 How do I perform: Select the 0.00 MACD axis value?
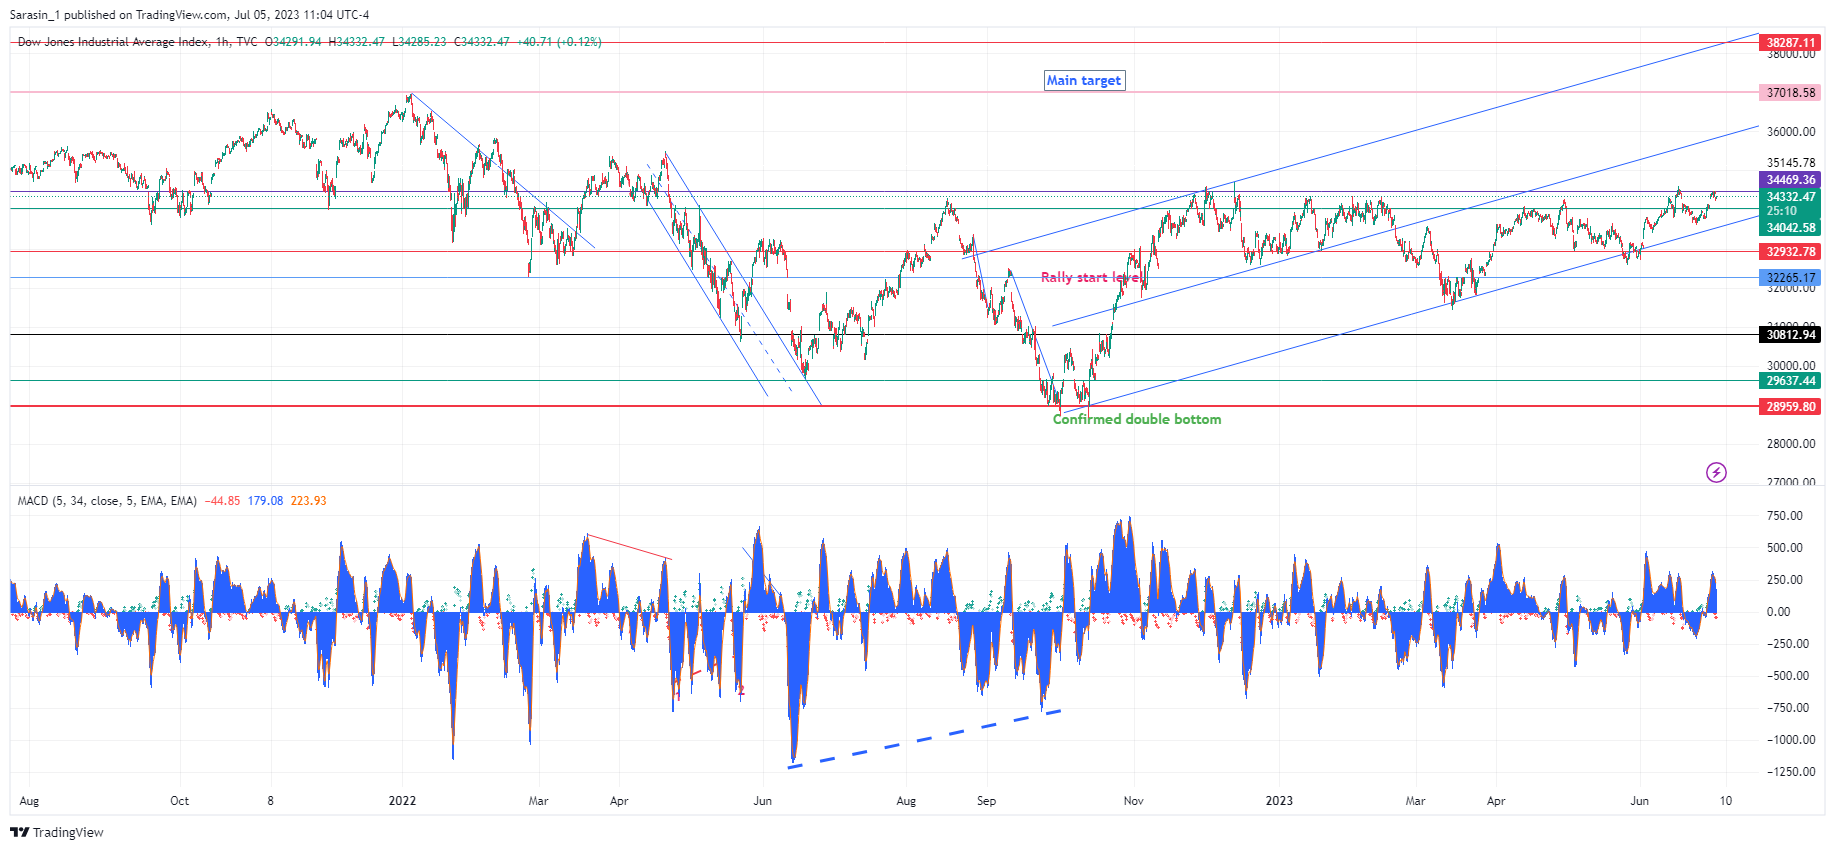pyautogui.click(x=1778, y=612)
